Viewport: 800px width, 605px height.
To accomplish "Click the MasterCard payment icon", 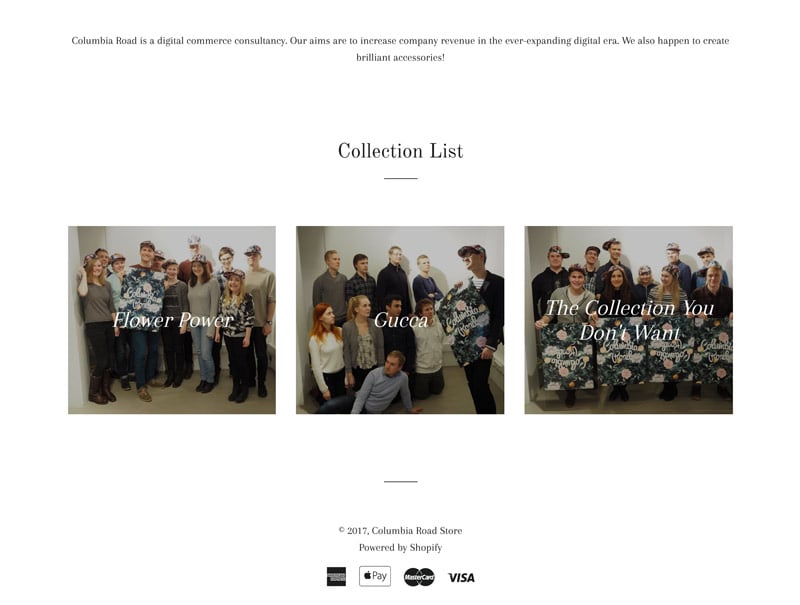I will pyautogui.click(x=419, y=577).
